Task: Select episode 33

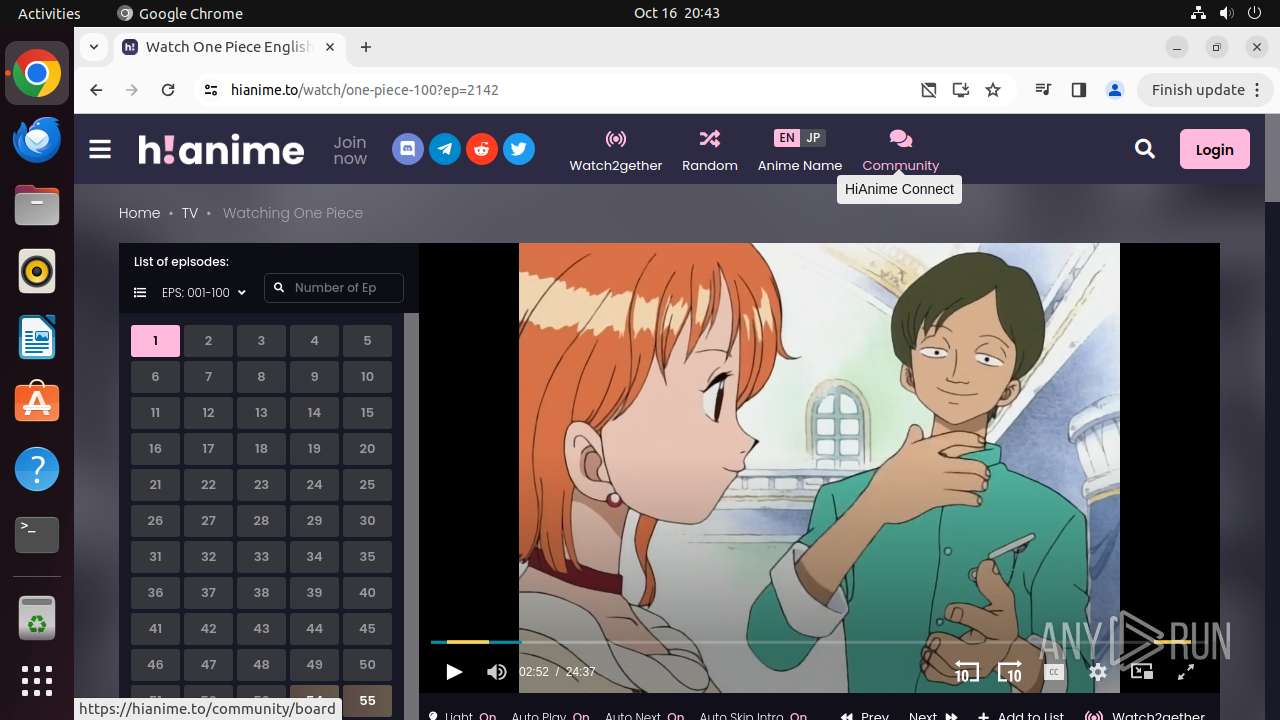Action: click(x=261, y=557)
